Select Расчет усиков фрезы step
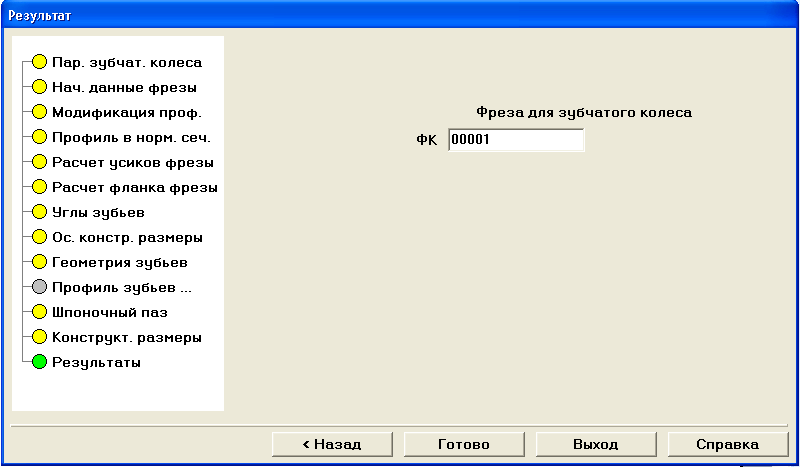The height and width of the screenshot is (467, 800). pos(133,163)
